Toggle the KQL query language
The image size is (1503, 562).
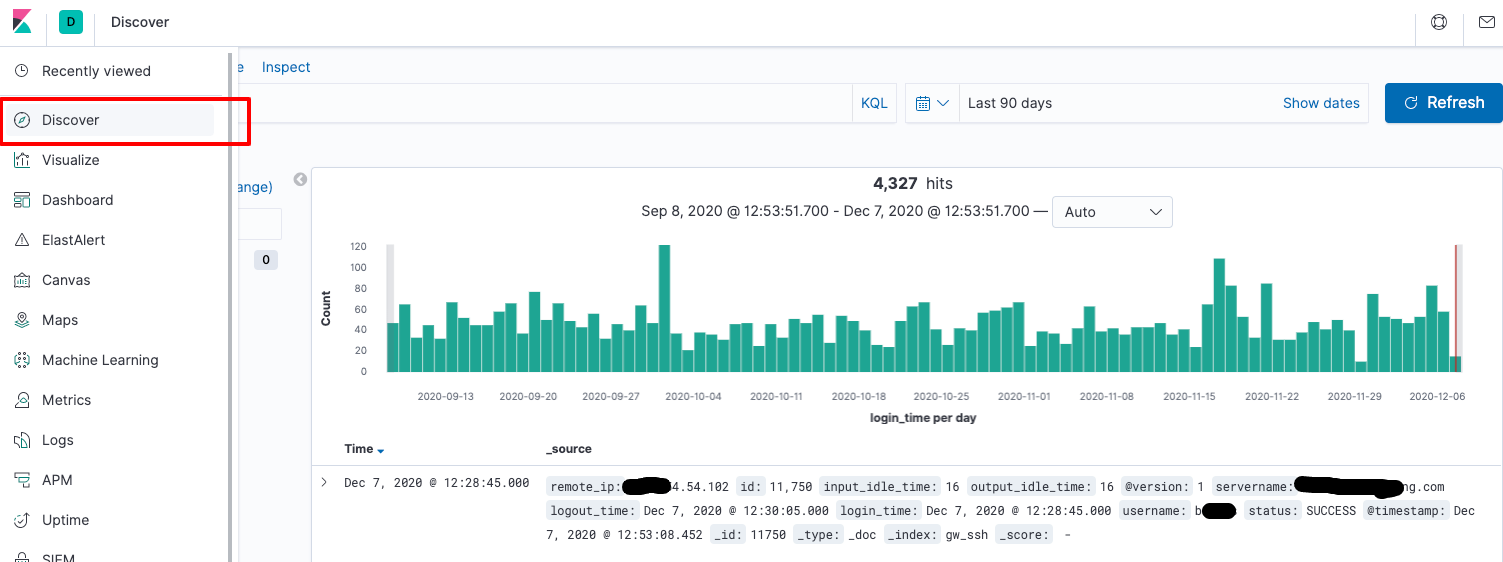coord(874,103)
